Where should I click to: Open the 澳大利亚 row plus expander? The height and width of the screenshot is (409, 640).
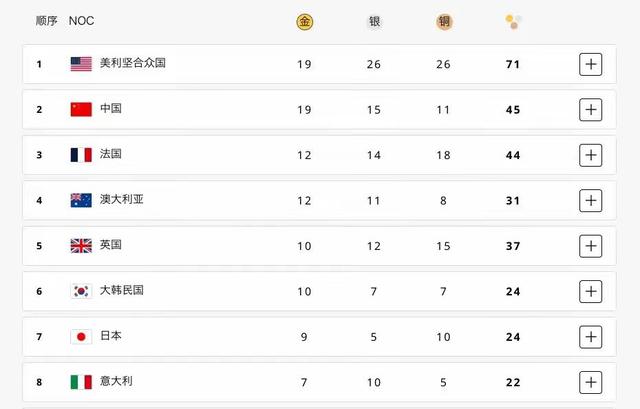[x=591, y=200]
